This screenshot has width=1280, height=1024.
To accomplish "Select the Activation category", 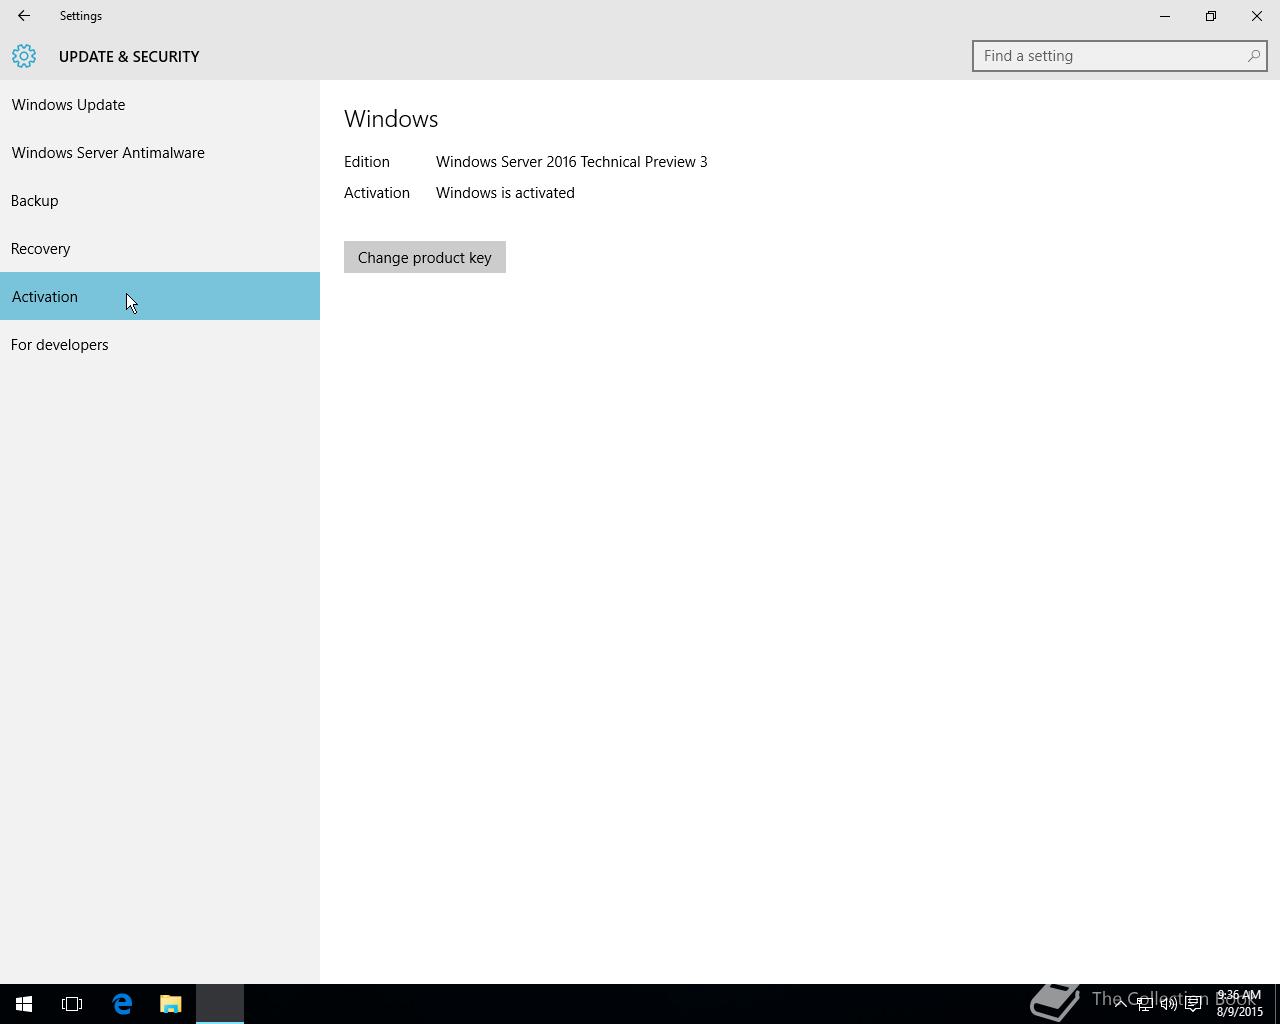I will (160, 296).
